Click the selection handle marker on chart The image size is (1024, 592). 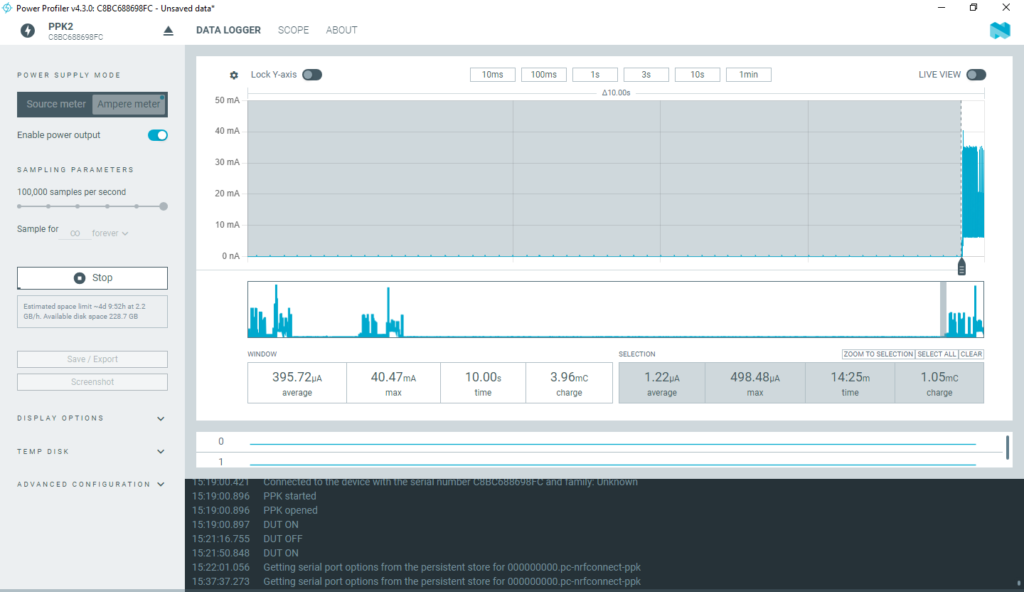[x=961, y=266]
